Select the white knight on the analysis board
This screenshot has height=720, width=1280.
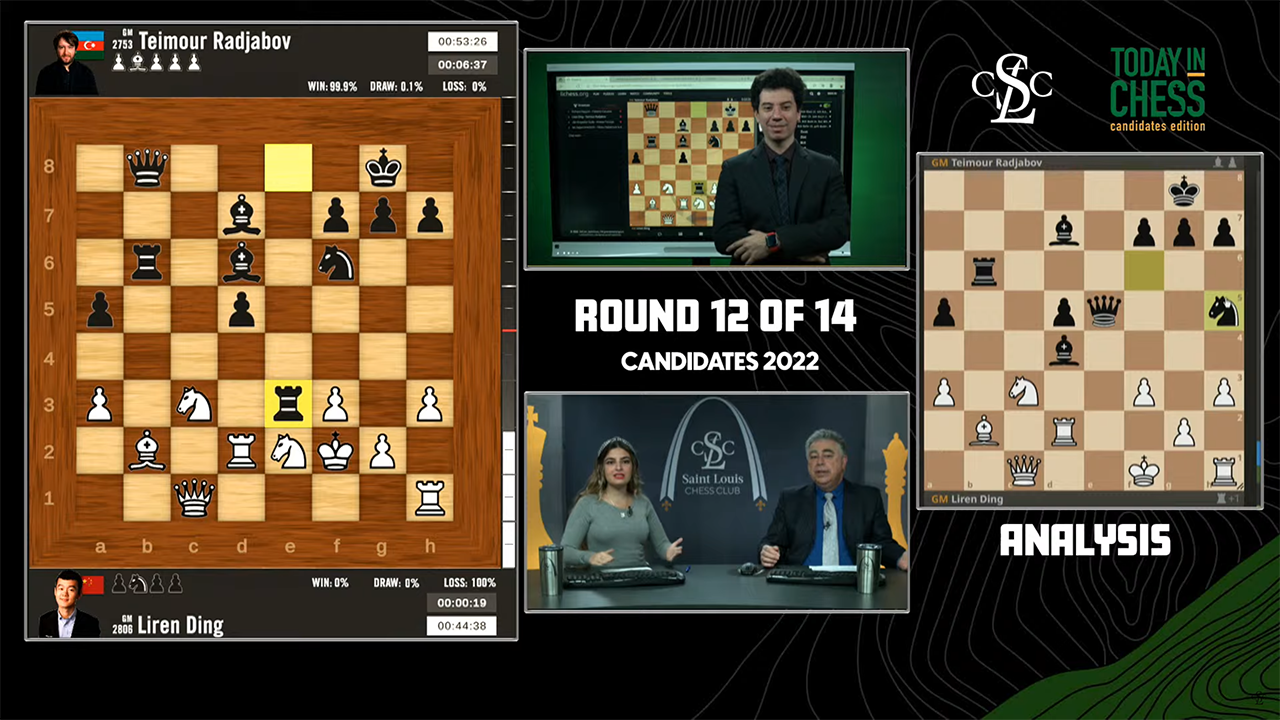[1024, 391]
